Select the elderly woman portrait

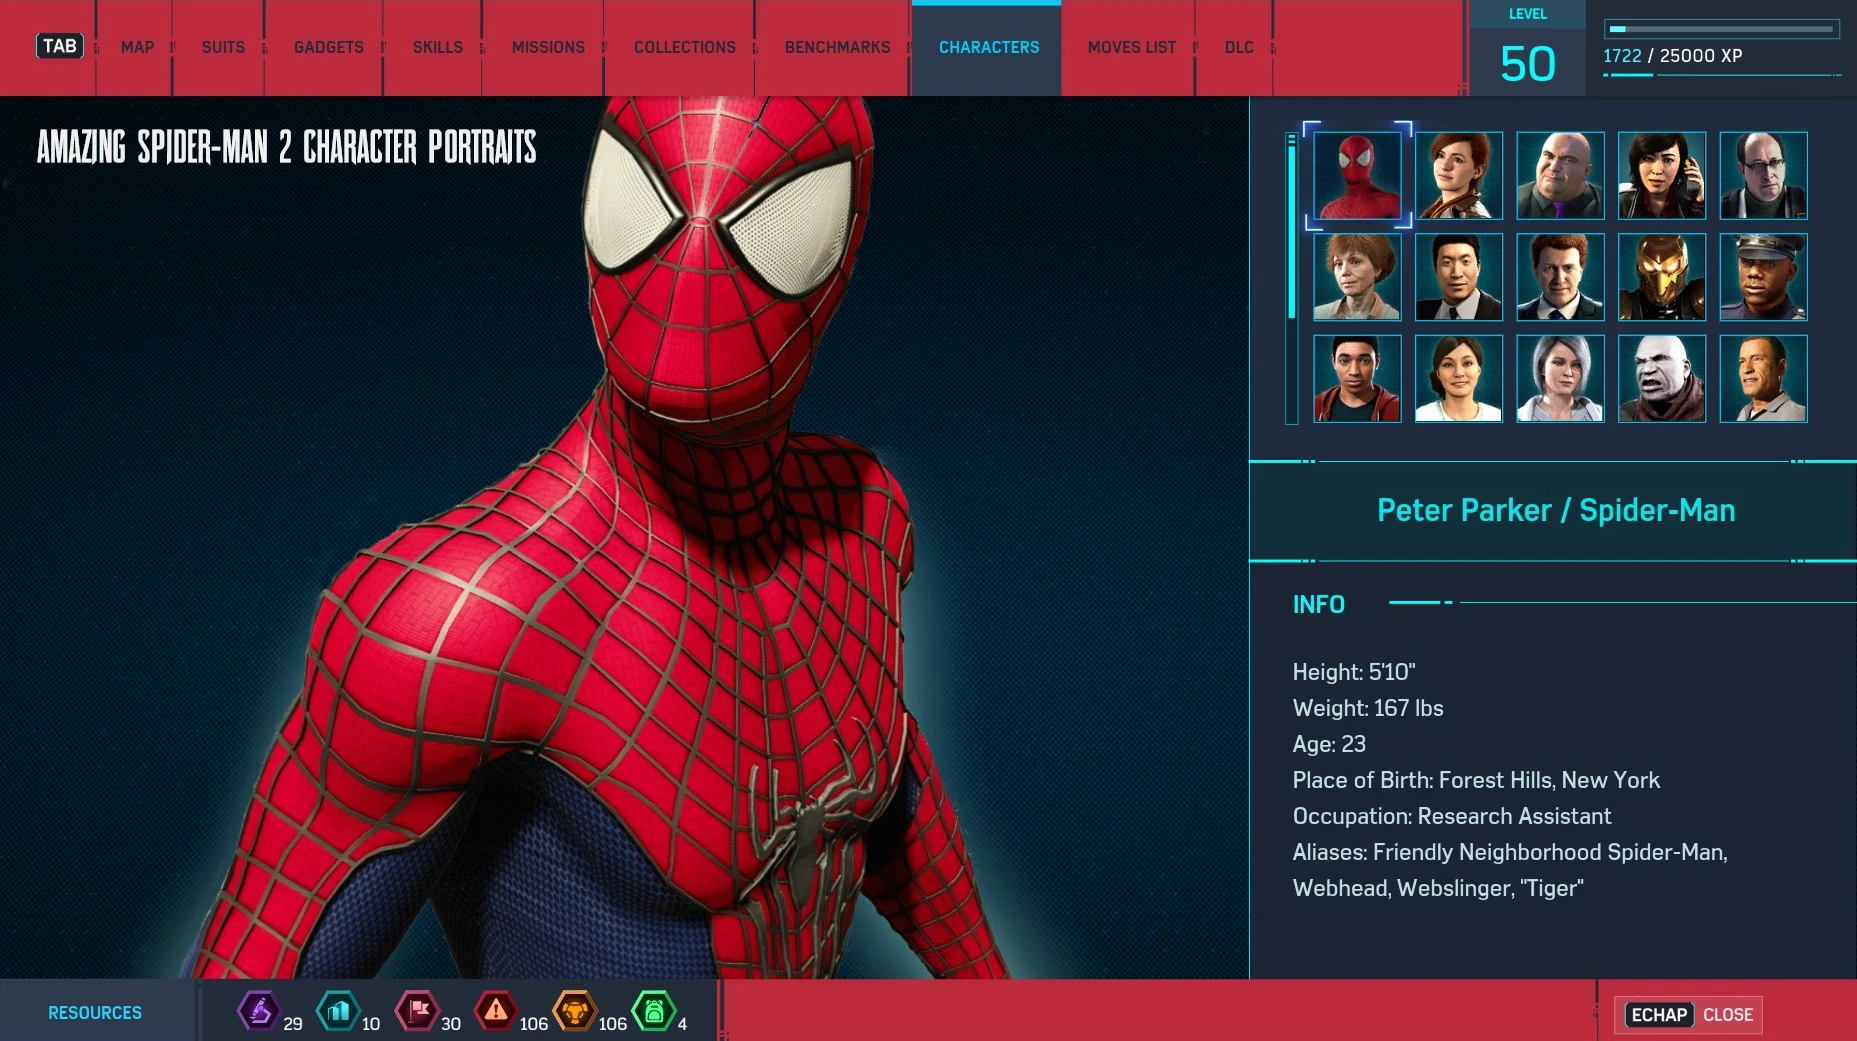point(1357,277)
